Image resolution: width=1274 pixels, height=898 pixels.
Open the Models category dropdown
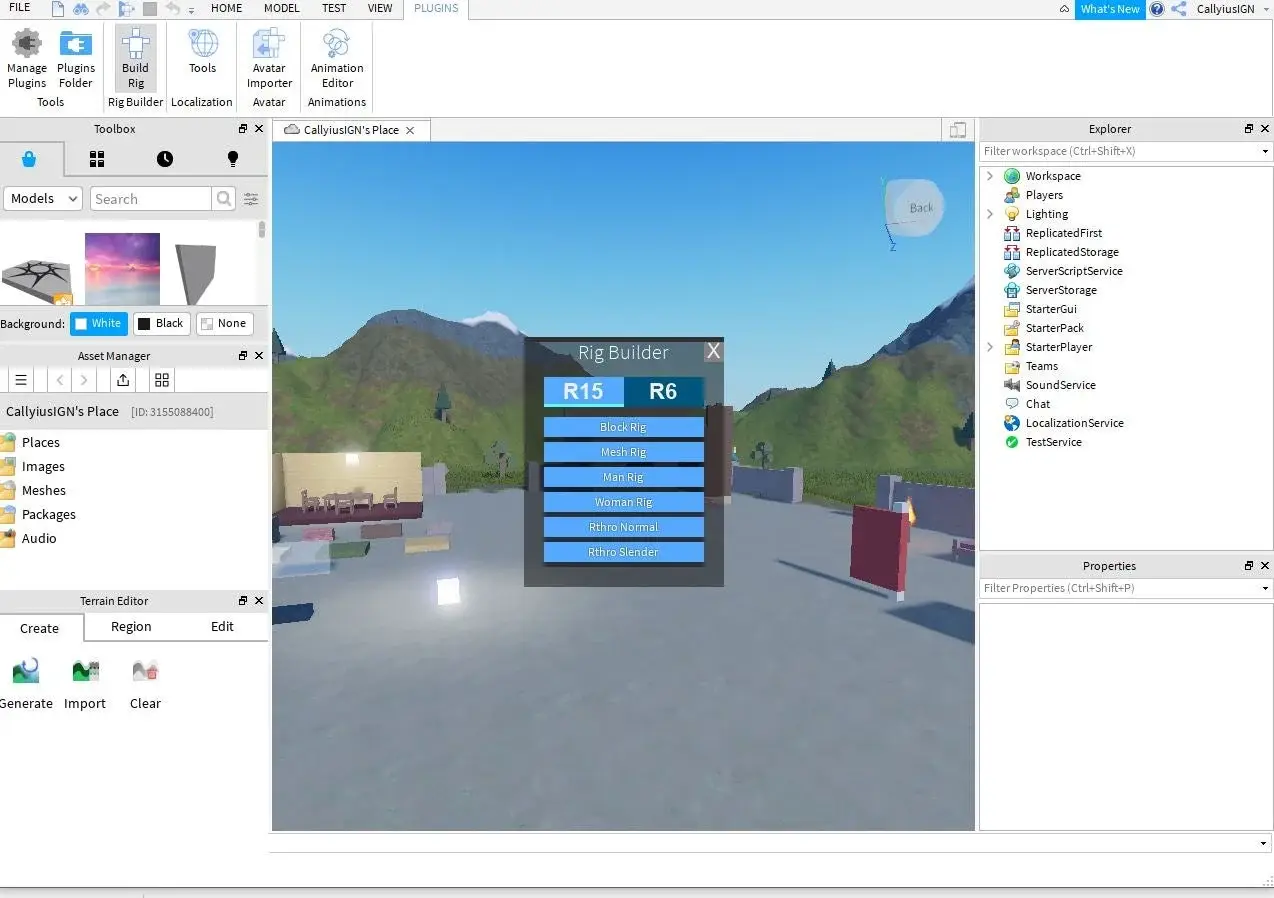43,198
